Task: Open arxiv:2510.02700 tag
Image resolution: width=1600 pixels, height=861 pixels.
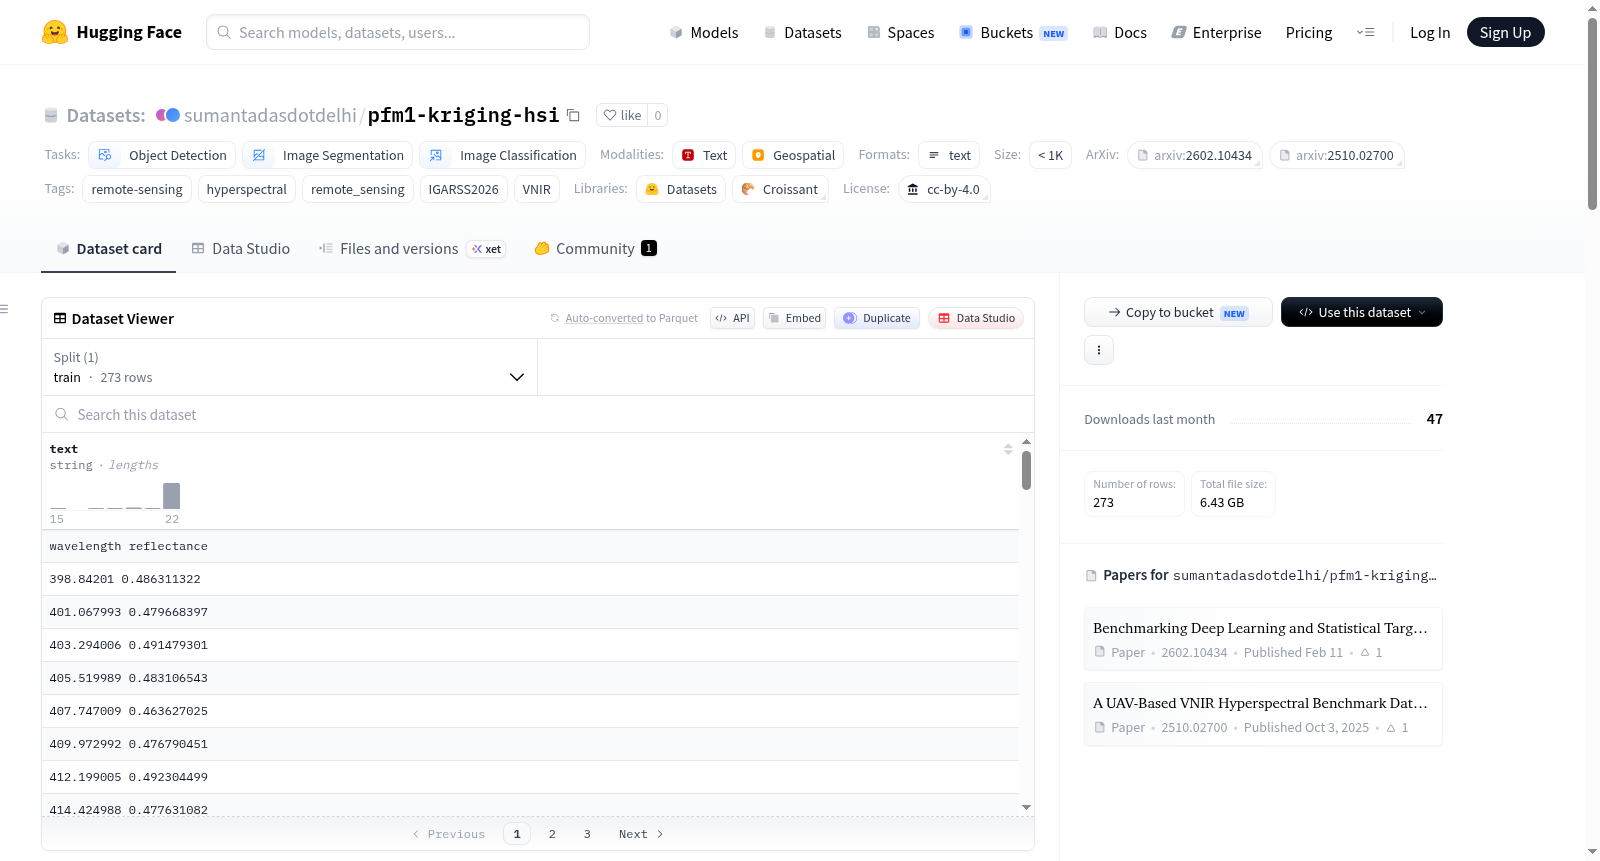Action: pos(1336,155)
